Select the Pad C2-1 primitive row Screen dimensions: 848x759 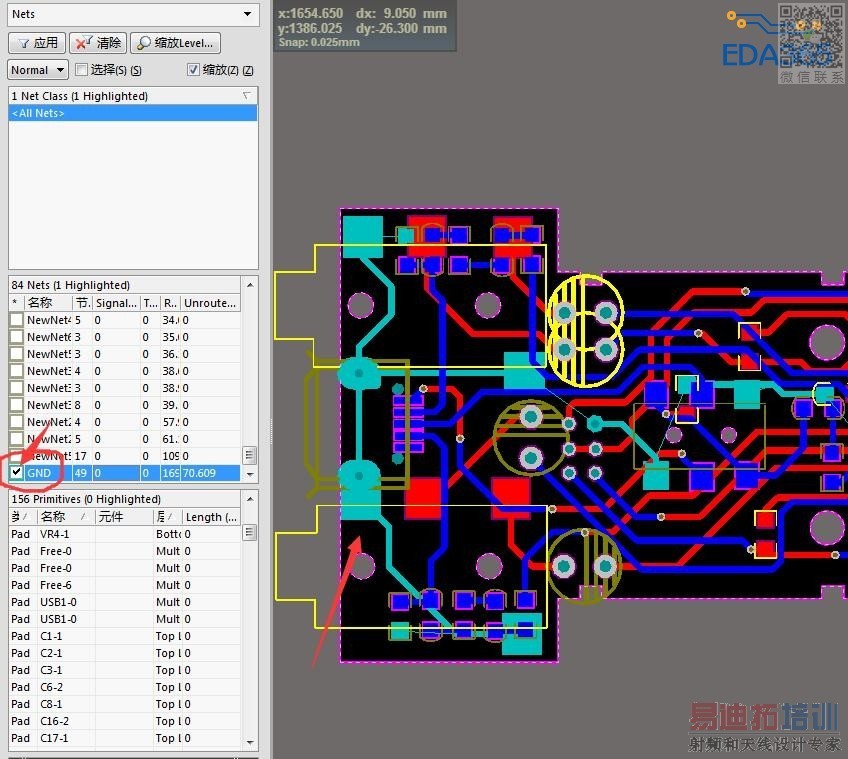(125, 653)
